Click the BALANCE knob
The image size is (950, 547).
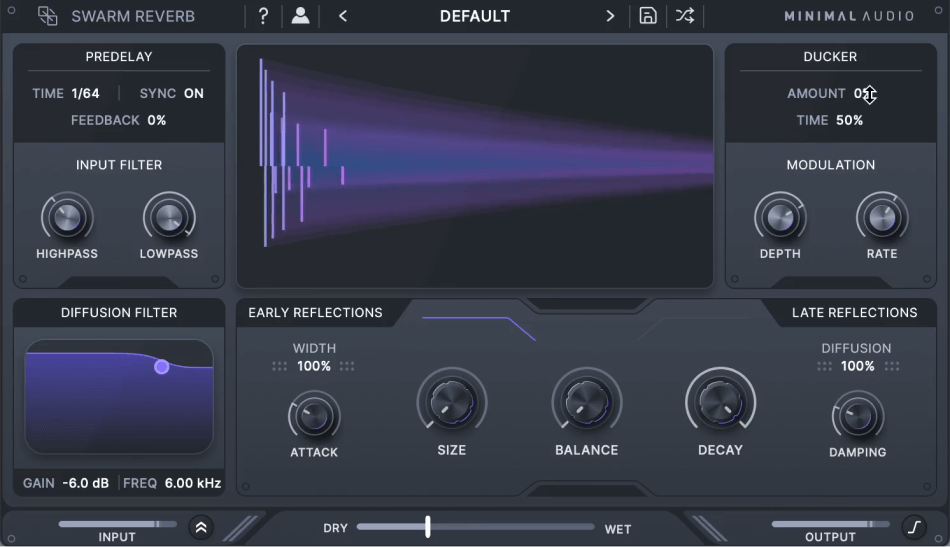coord(586,402)
